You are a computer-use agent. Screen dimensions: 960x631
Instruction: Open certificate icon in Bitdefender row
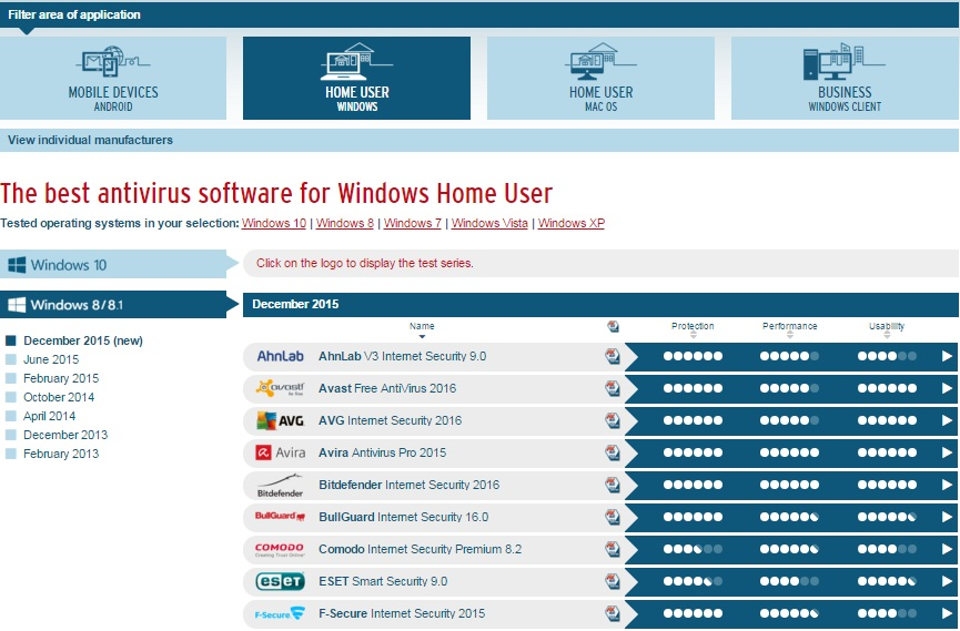(x=612, y=485)
